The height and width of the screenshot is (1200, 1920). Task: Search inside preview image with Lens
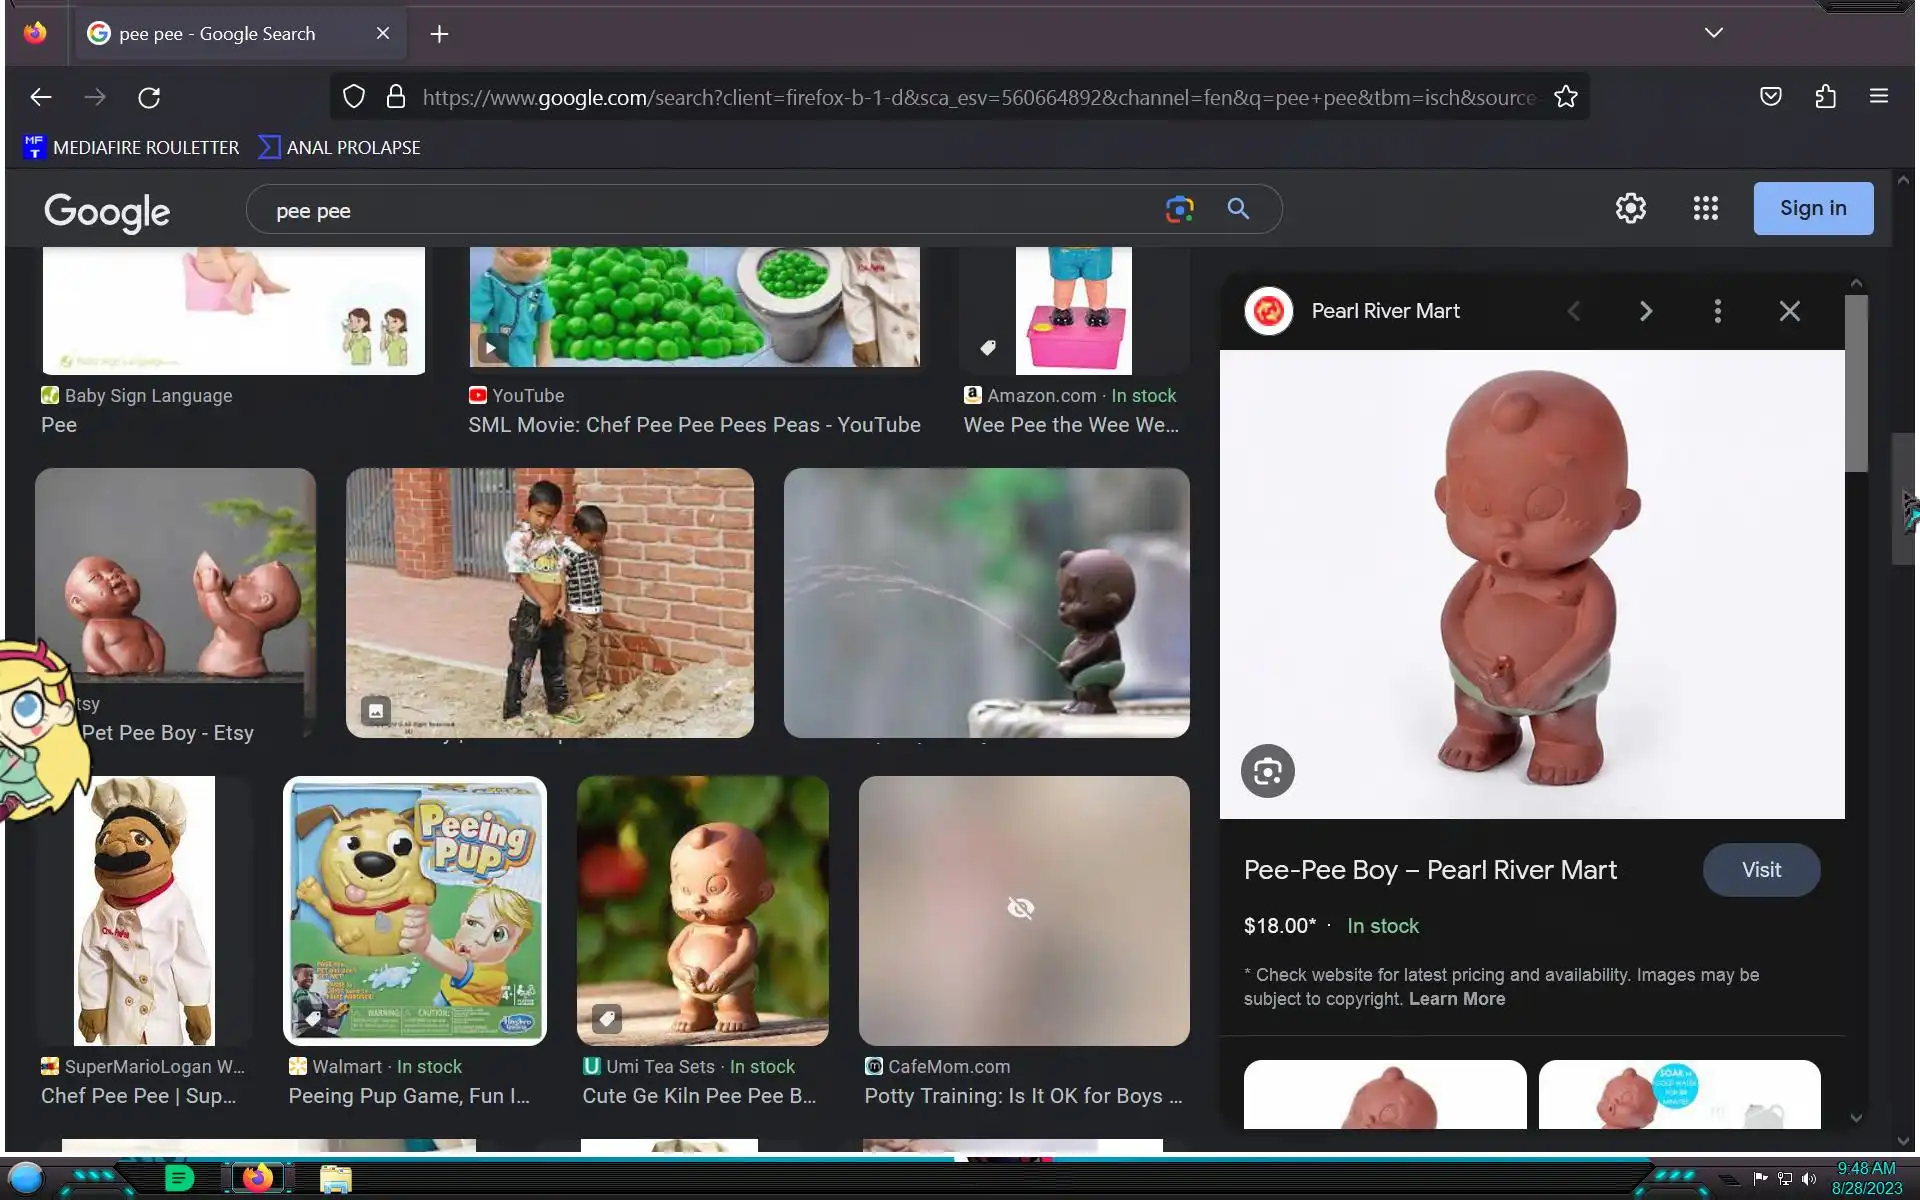pos(1267,771)
